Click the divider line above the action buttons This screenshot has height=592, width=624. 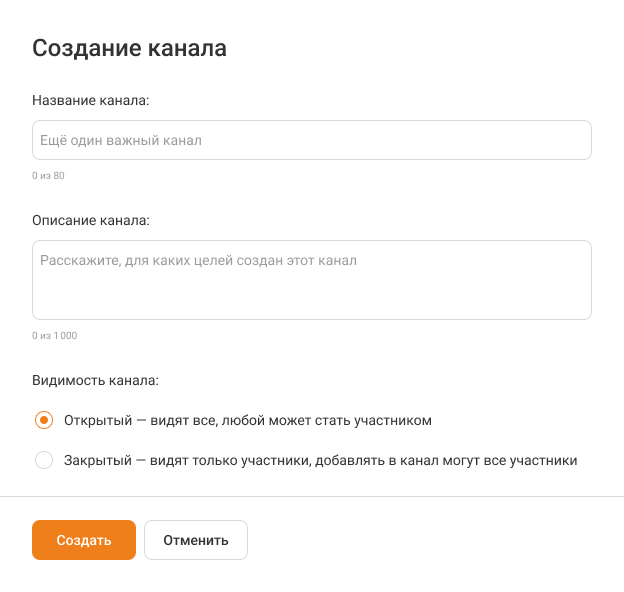(311, 496)
